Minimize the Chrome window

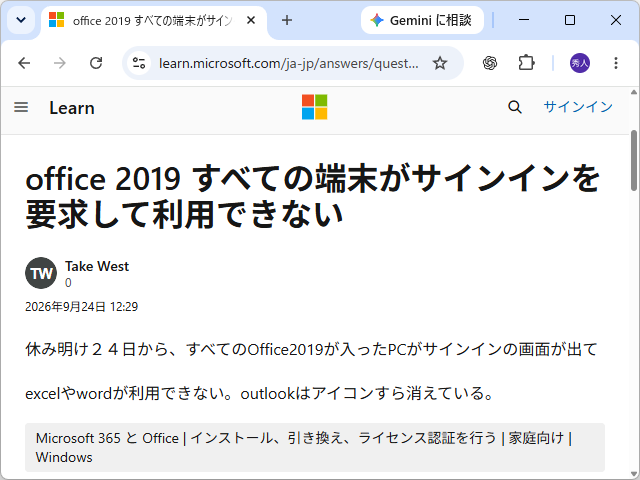pos(524,20)
